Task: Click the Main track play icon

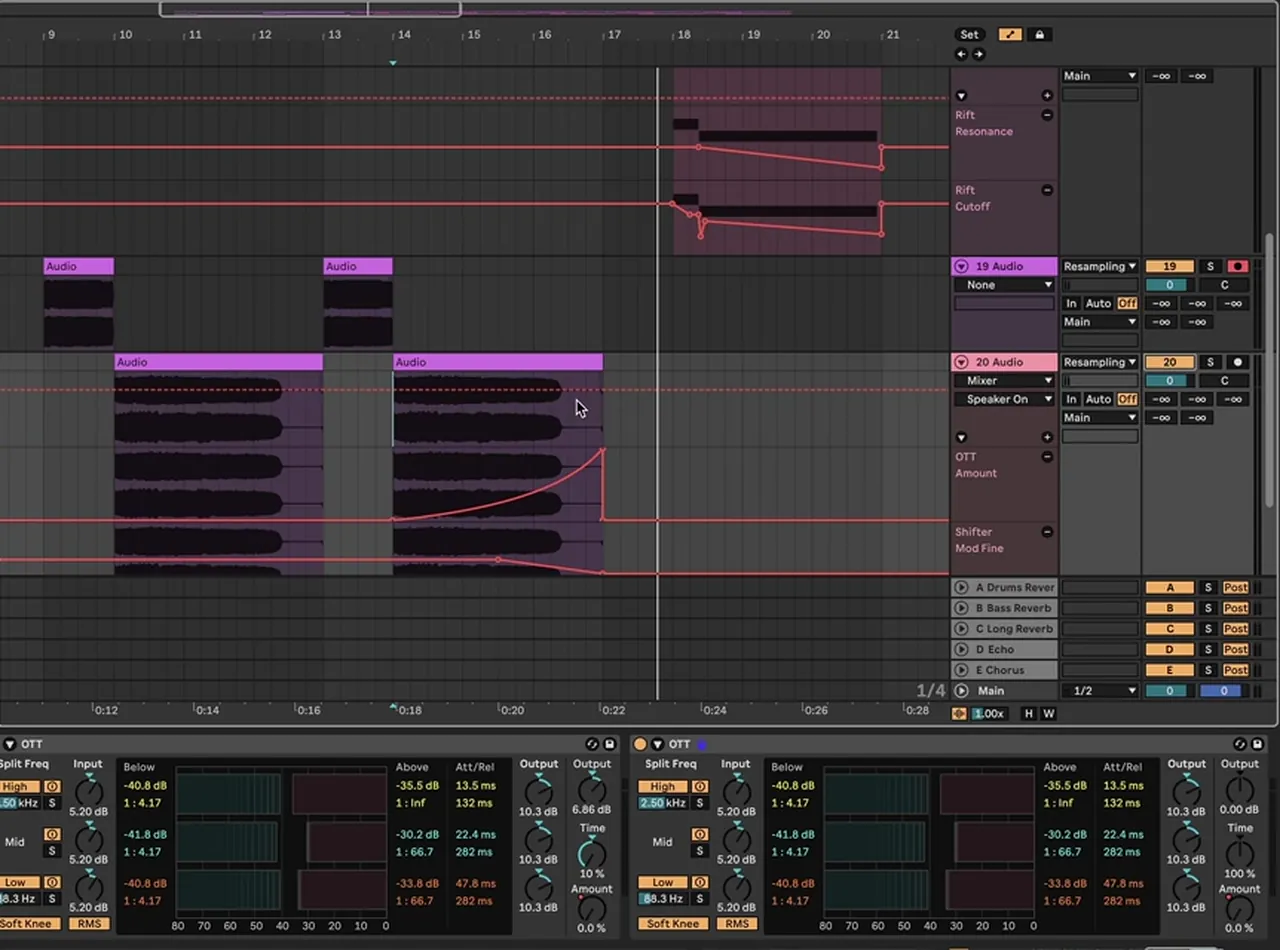Action: [962, 691]
